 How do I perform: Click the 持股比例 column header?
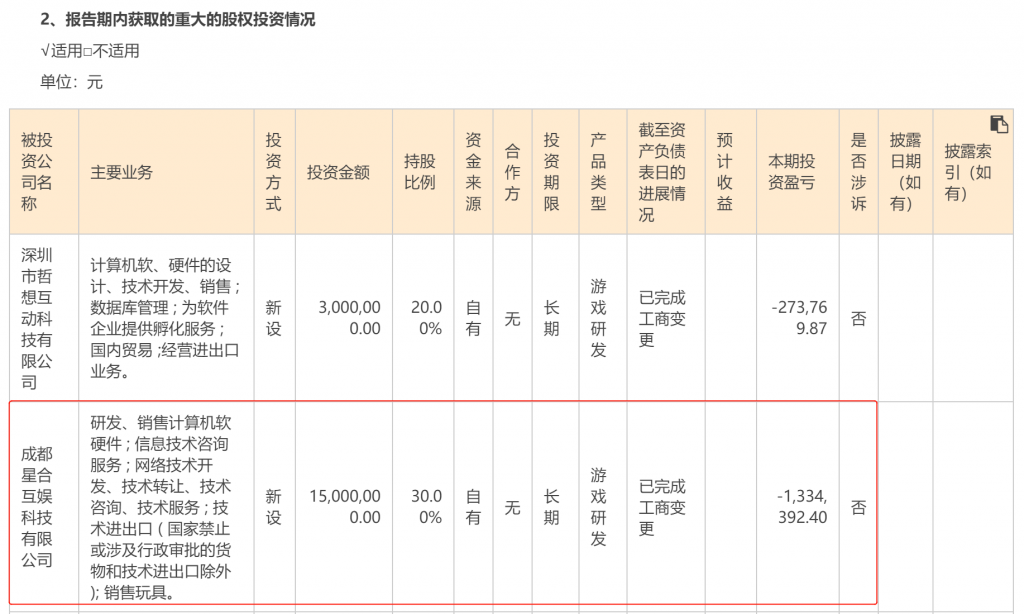point(422,170)
